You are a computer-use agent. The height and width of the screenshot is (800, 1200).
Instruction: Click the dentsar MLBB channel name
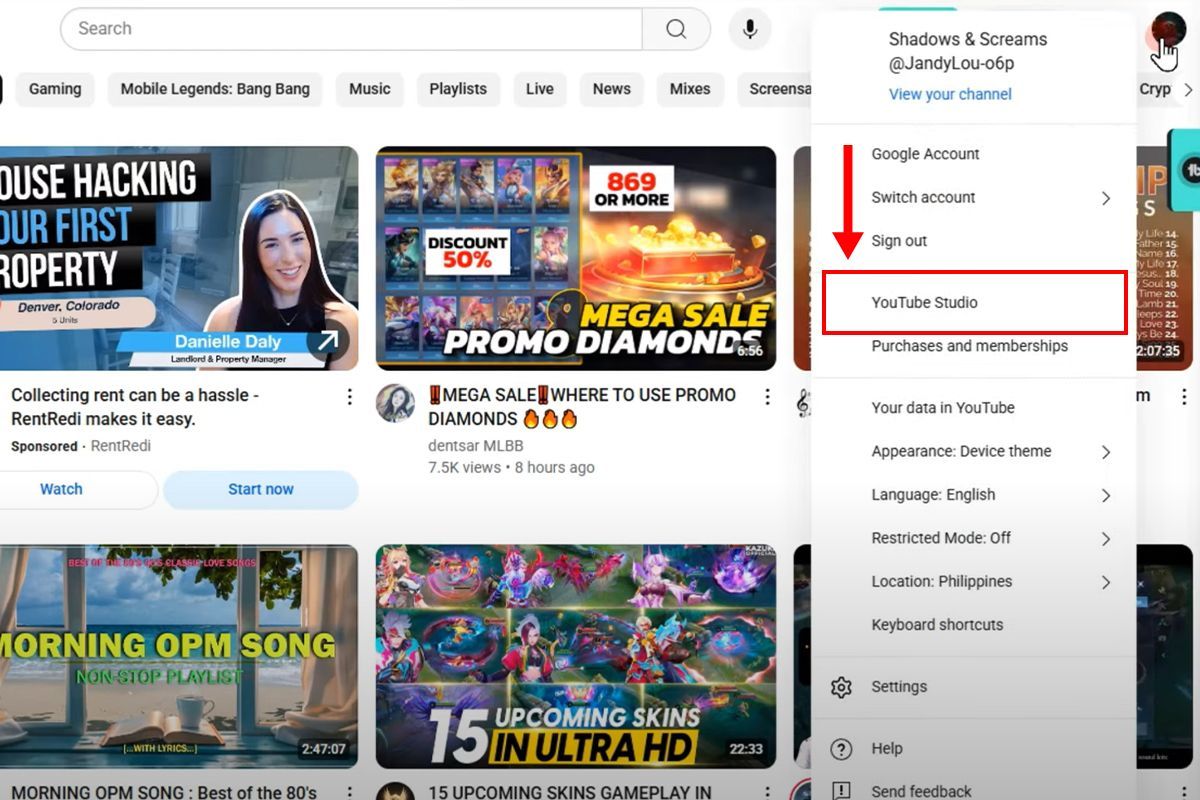pos(476,445)
